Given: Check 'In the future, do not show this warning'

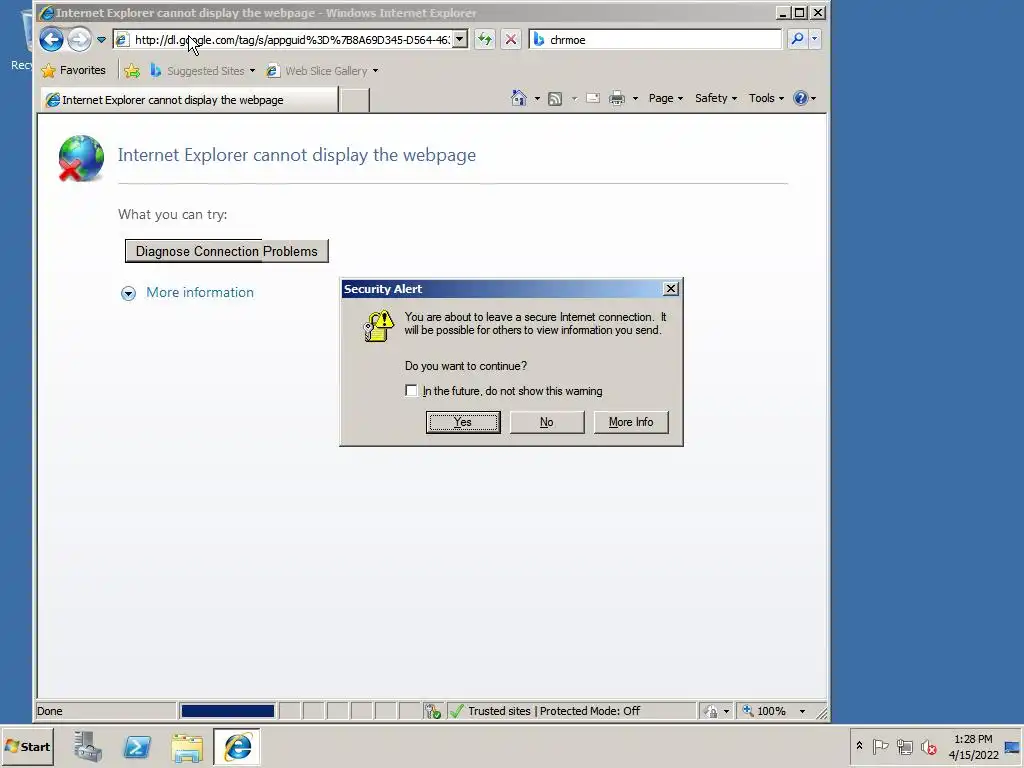Looking at the screenshot, I should coord(411,391).
